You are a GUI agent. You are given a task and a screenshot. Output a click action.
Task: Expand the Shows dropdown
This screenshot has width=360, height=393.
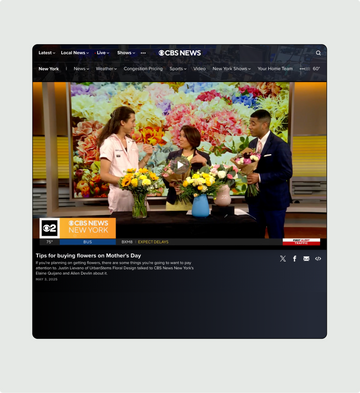pos(126,53)
